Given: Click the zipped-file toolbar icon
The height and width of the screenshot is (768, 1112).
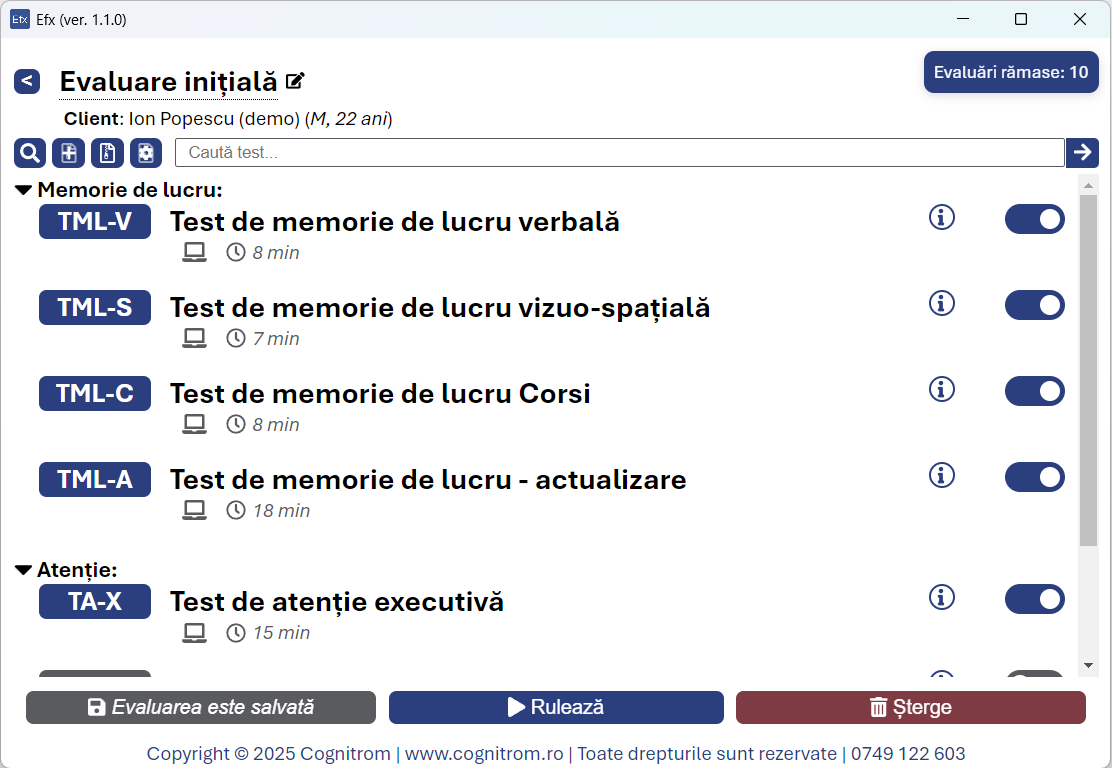Looking at the screenshot, I should click(x=107, y=153).
